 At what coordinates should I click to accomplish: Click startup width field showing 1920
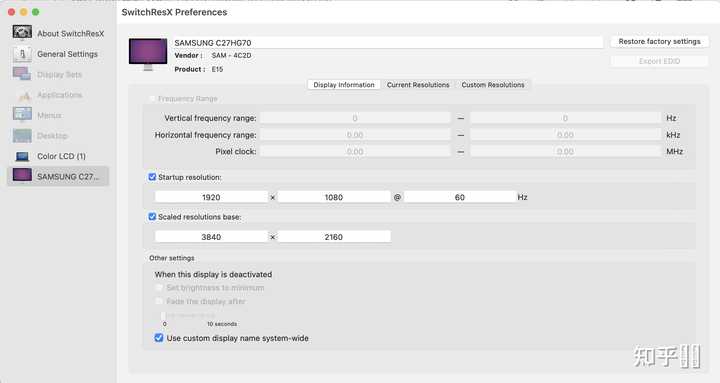pos(211,197)
